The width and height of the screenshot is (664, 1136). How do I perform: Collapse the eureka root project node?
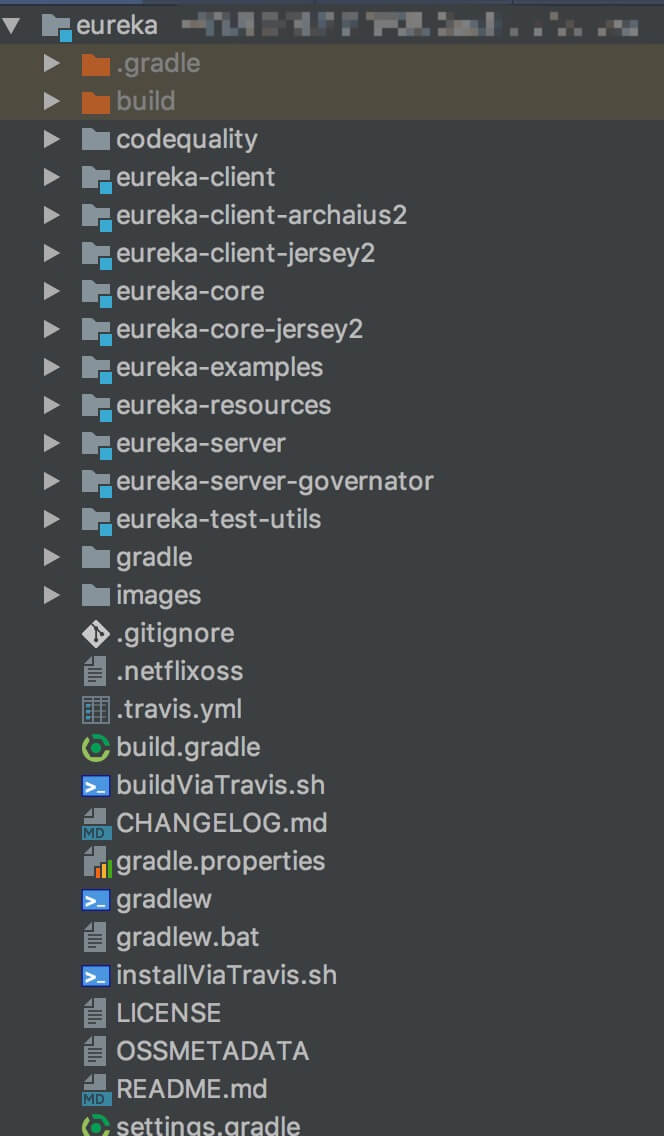tap(12, 26)
